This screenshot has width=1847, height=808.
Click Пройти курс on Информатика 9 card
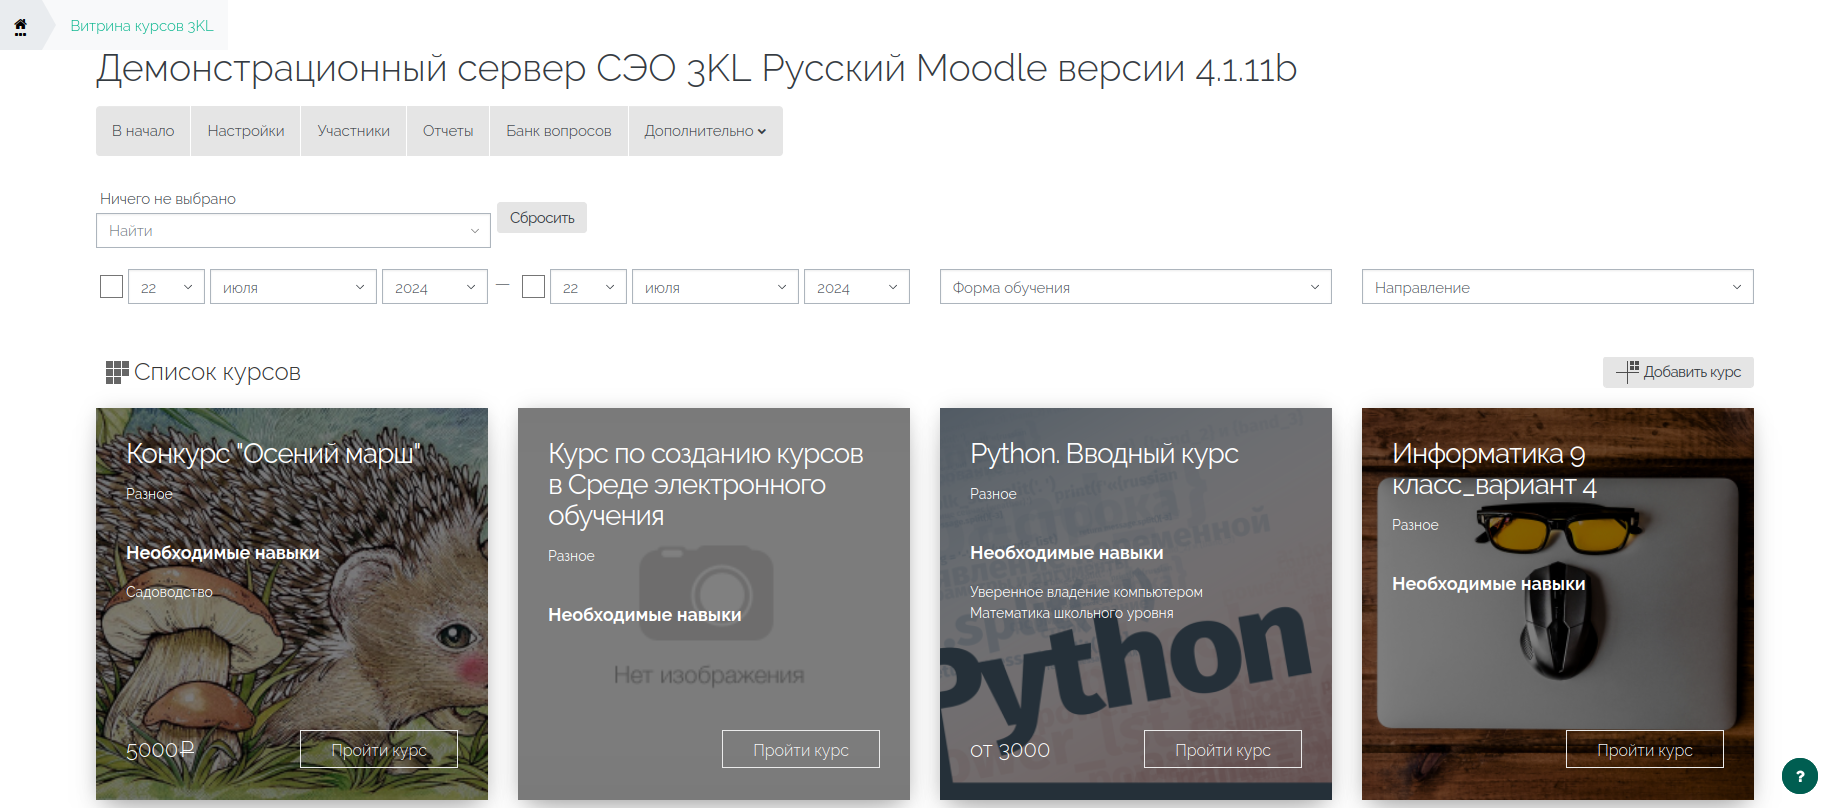click(1645, 749)
